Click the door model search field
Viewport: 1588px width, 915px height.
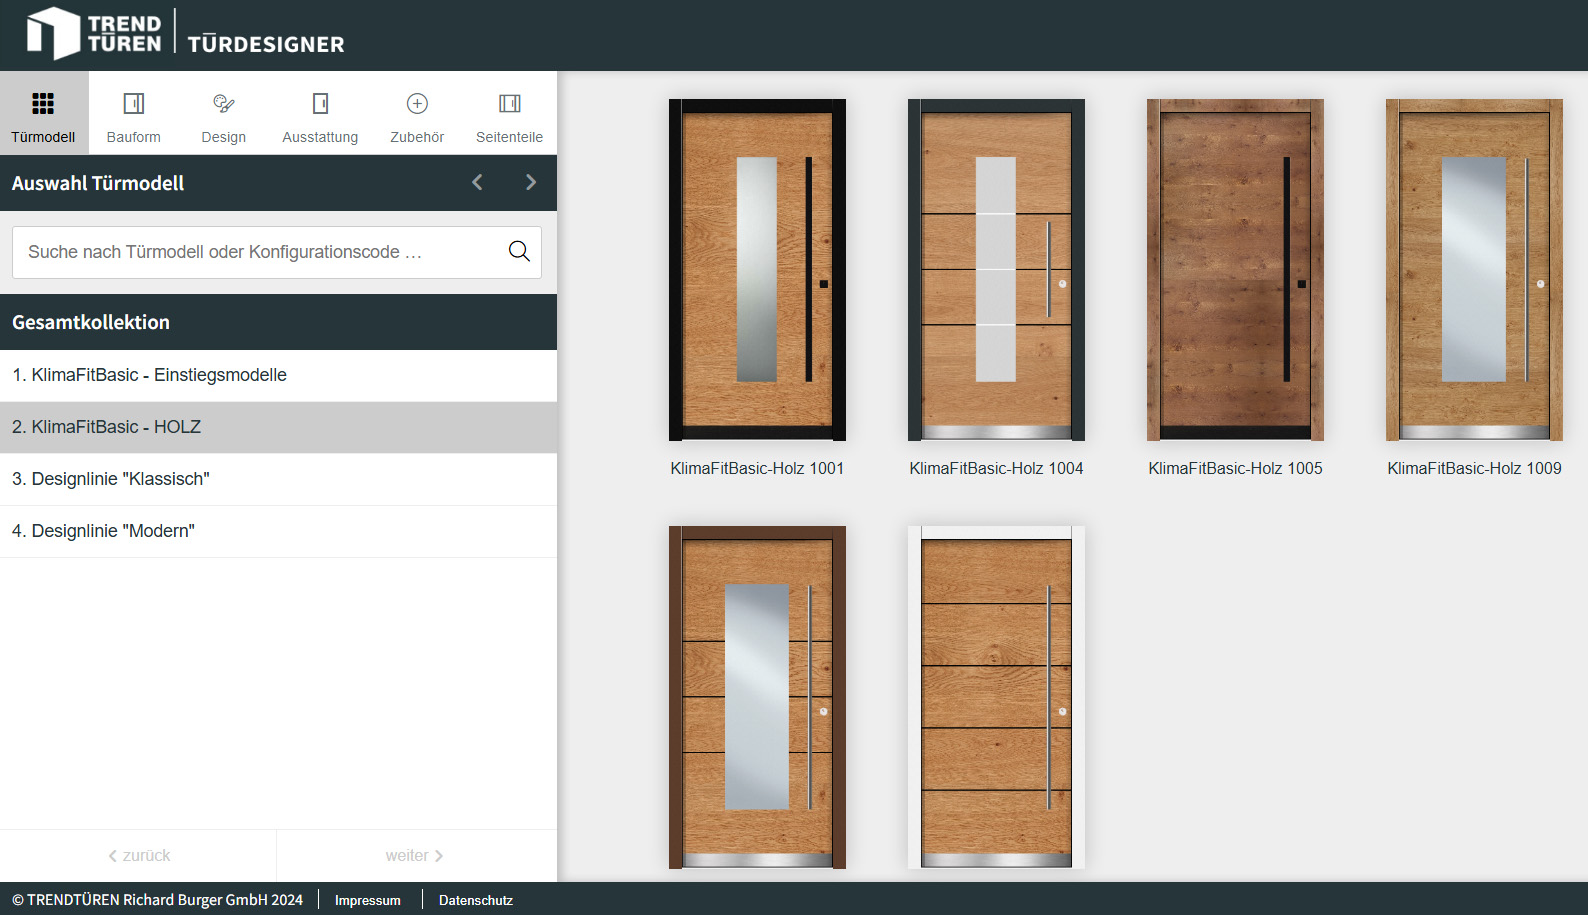[x=260, y=252]
